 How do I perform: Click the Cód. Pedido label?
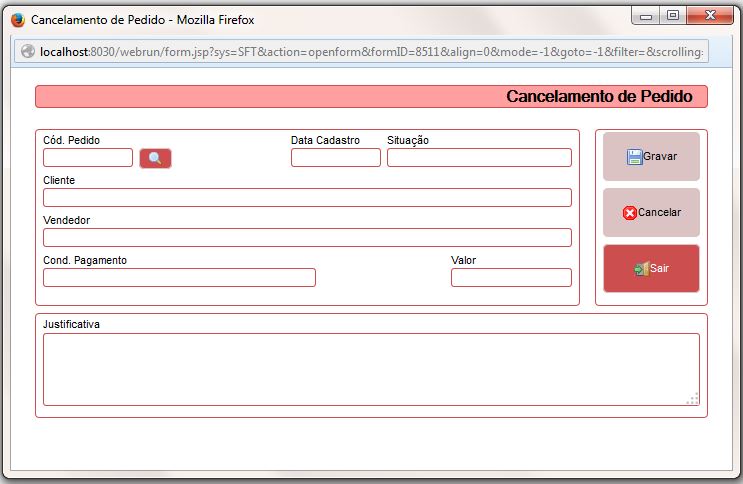(x=72, y=140)
